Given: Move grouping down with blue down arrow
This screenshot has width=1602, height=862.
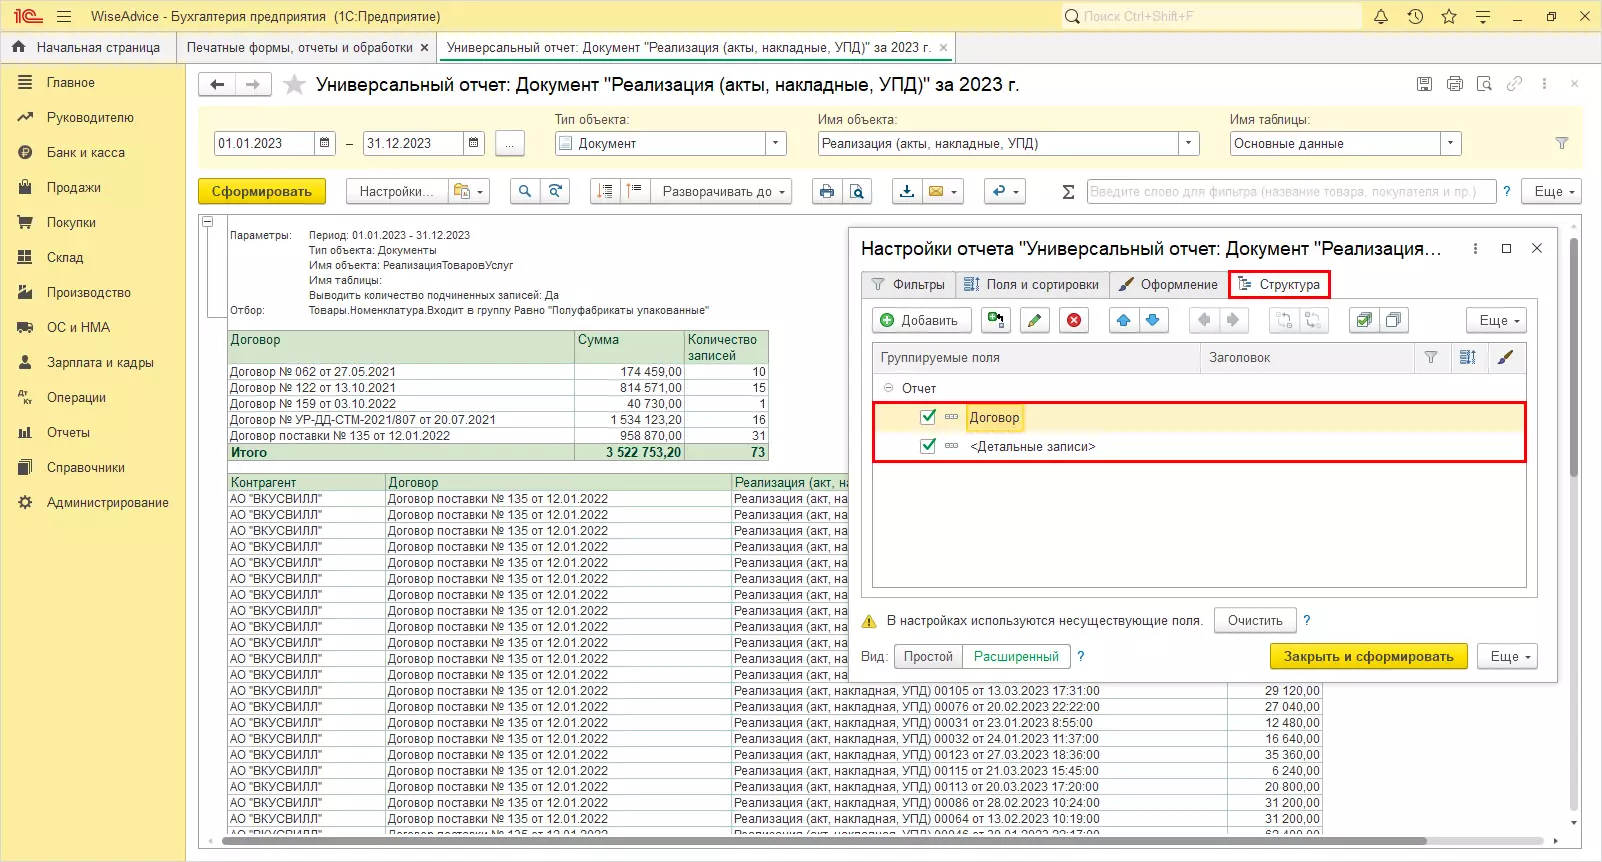Looking at the screenshot, I should (x=1153, y=320).
